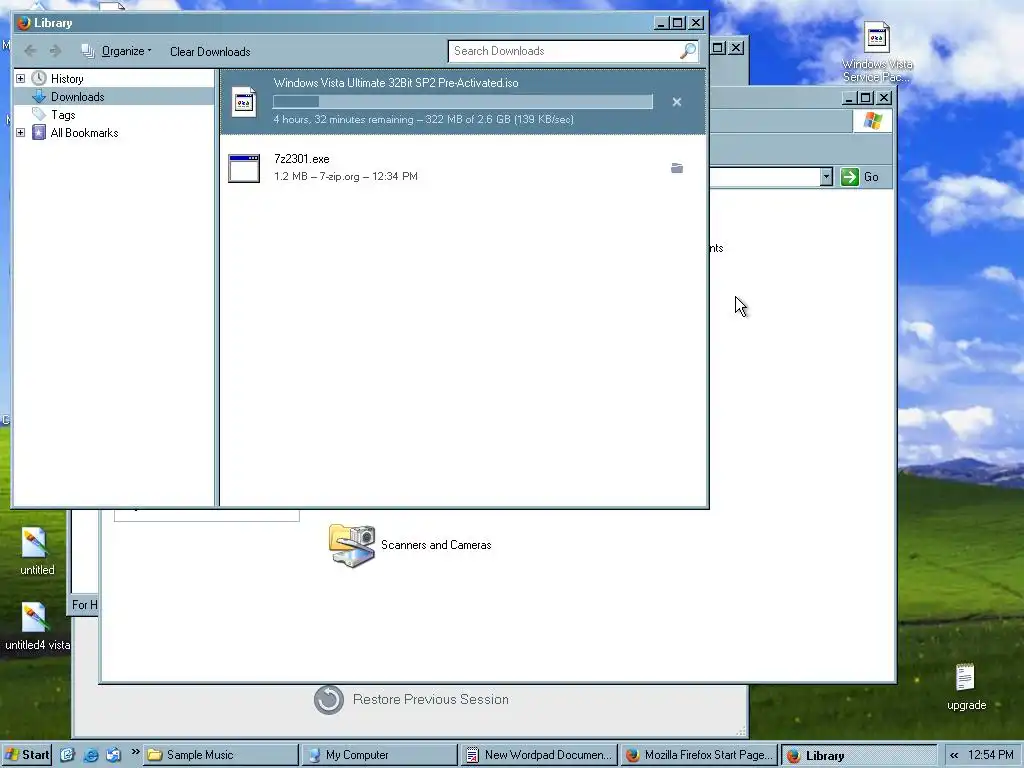
Task: Maximize the My Computer window behind Library
Action: [866, 98]
